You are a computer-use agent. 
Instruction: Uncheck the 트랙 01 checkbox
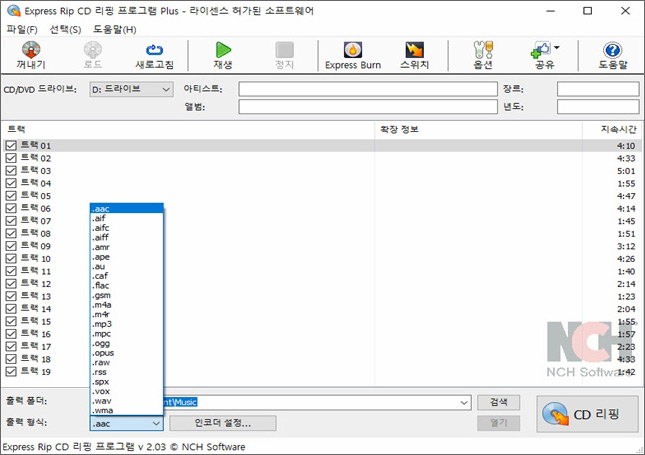coord(11,146)
